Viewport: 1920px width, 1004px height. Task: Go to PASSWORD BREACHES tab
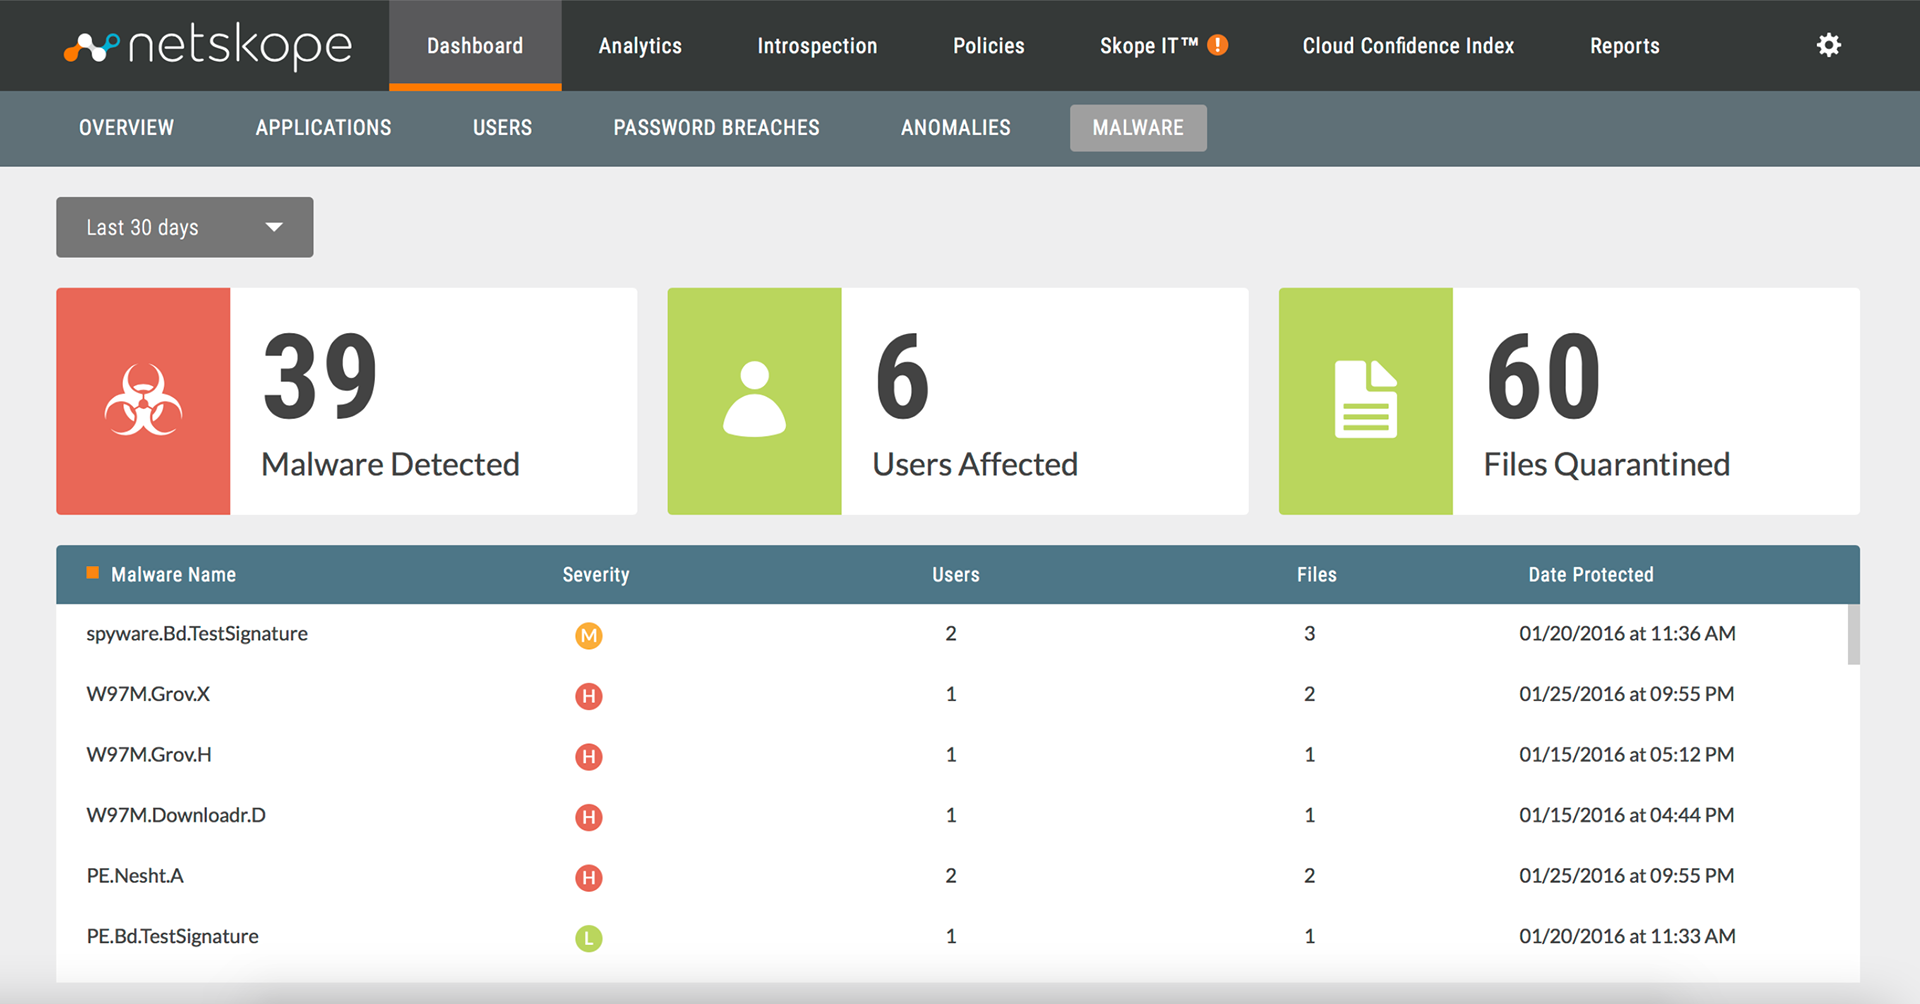coord(716,128)
